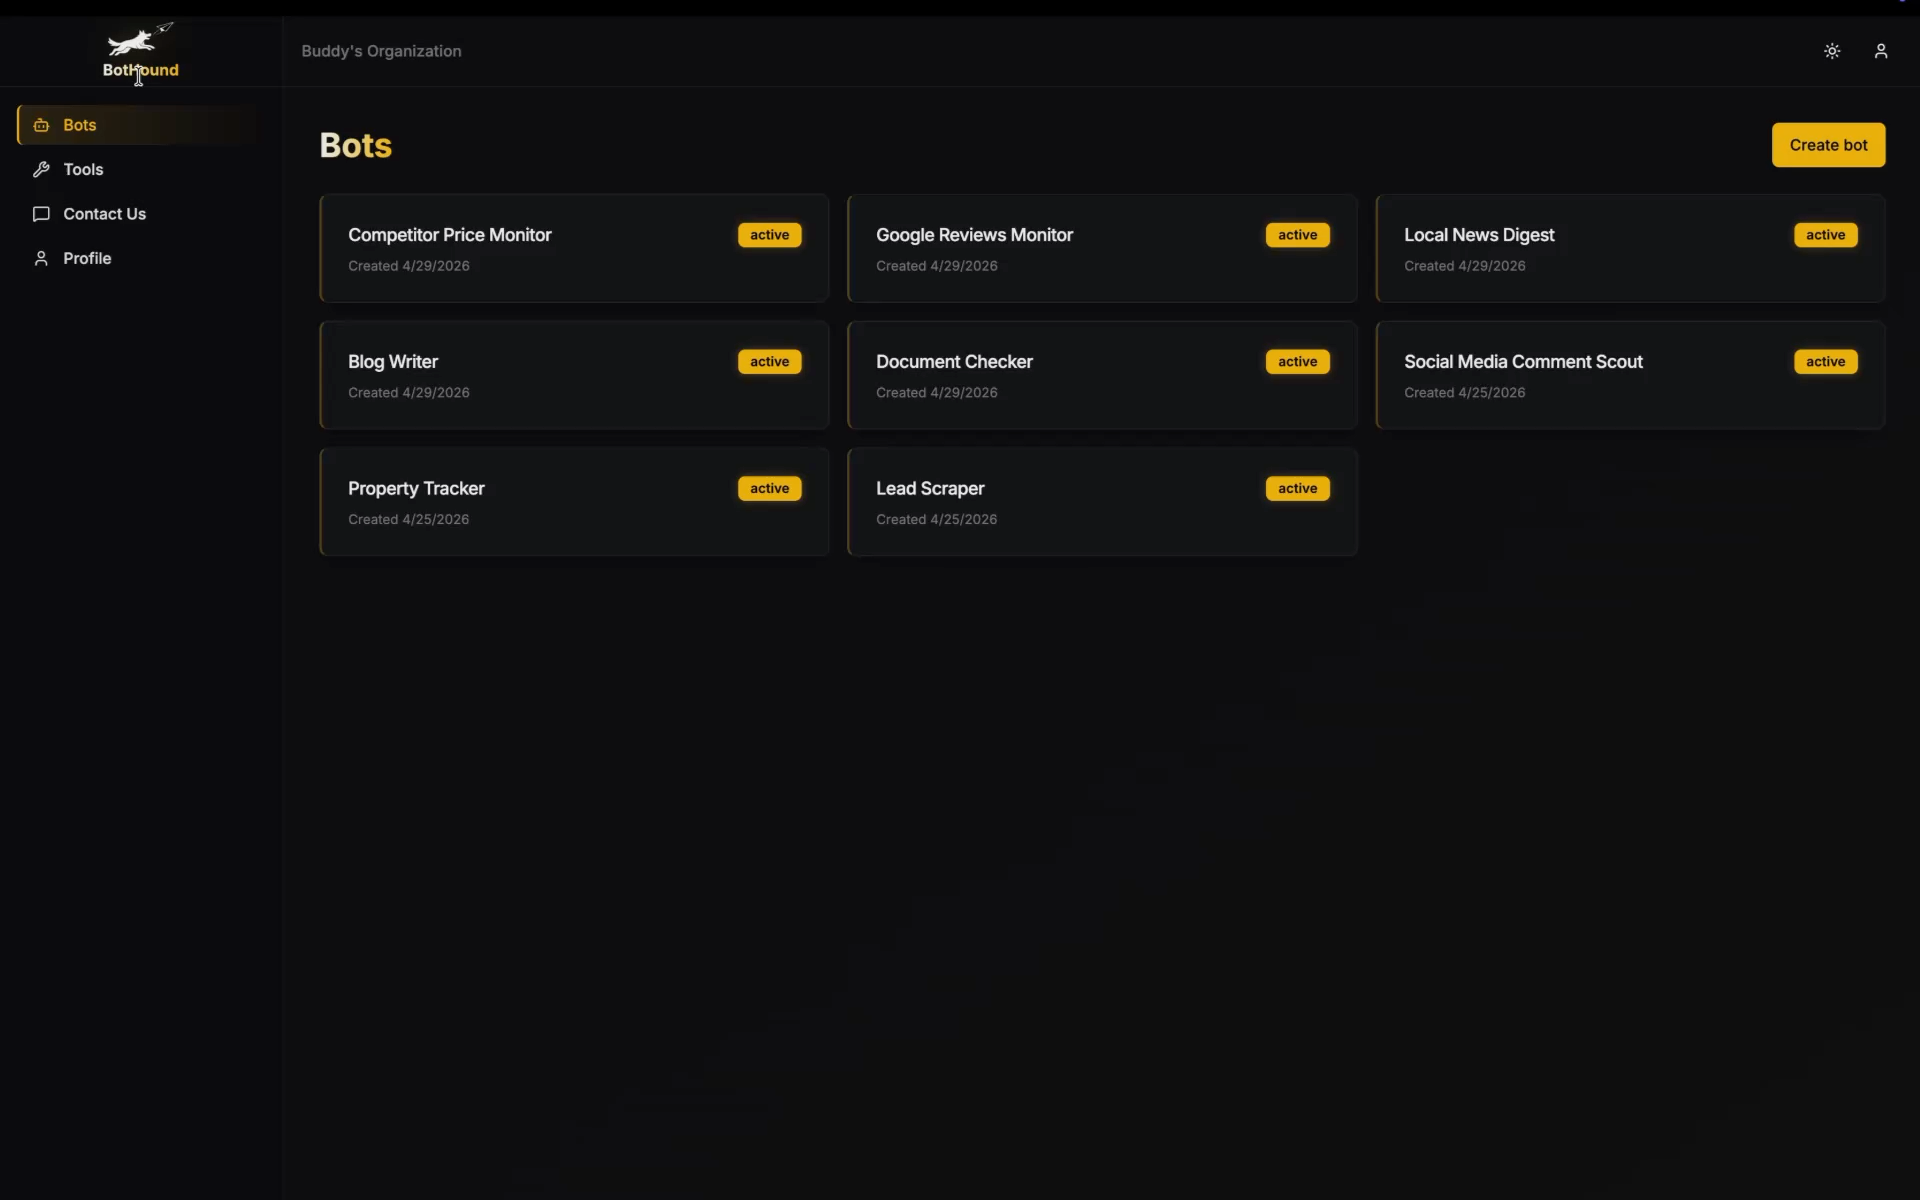
Task: Click the Contact Us chat icon
Action: pyautogui.click(x=41, y=214)
